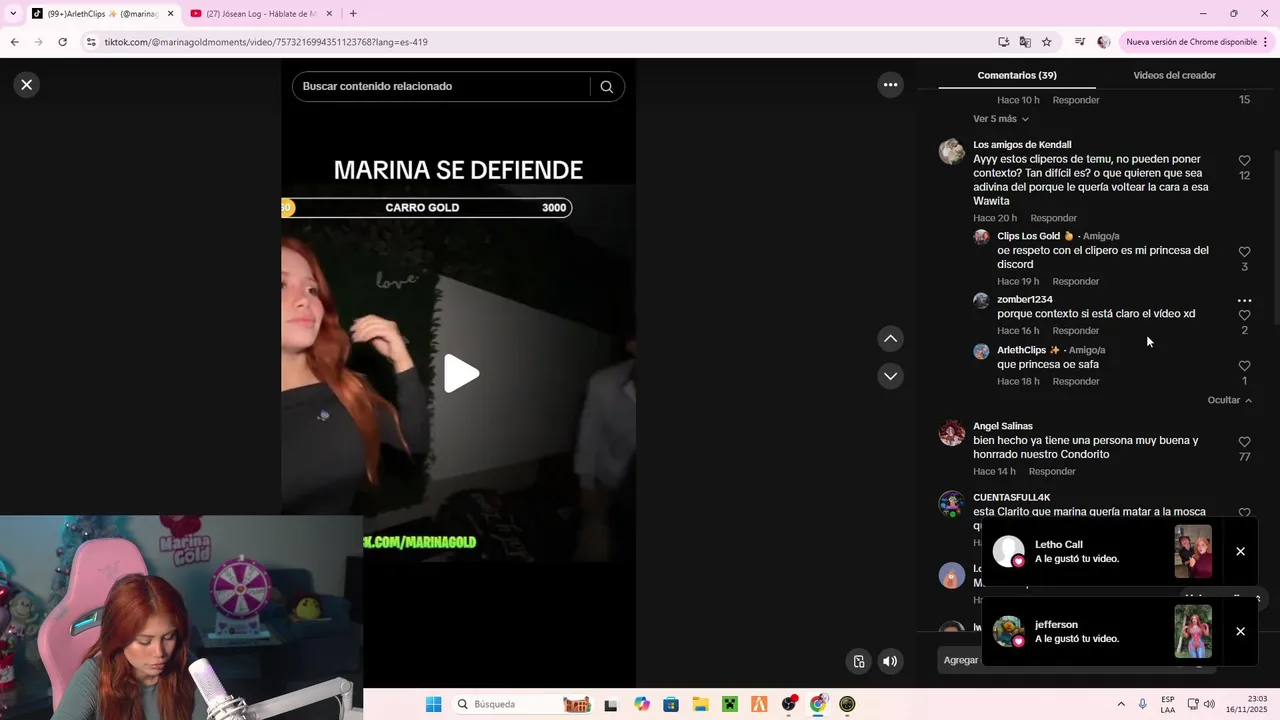Open a new browser tab
This screenshot has width=1280, height=720.
(x=353, y=14)
